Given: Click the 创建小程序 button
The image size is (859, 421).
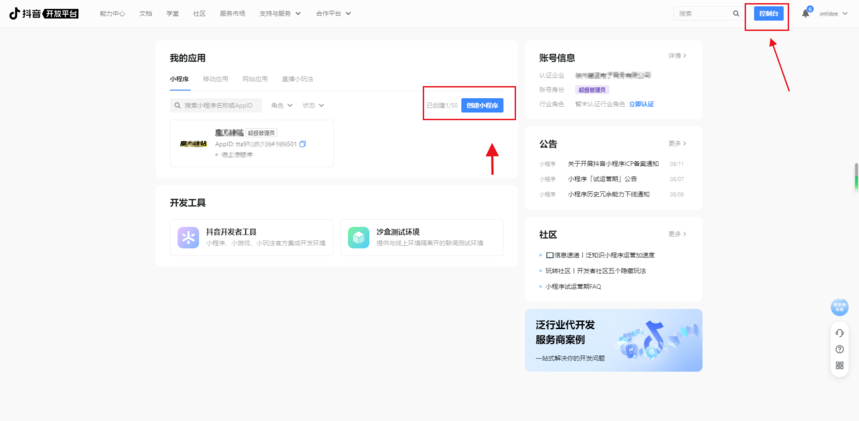Looking at the screenshot, I should point(482,105).
